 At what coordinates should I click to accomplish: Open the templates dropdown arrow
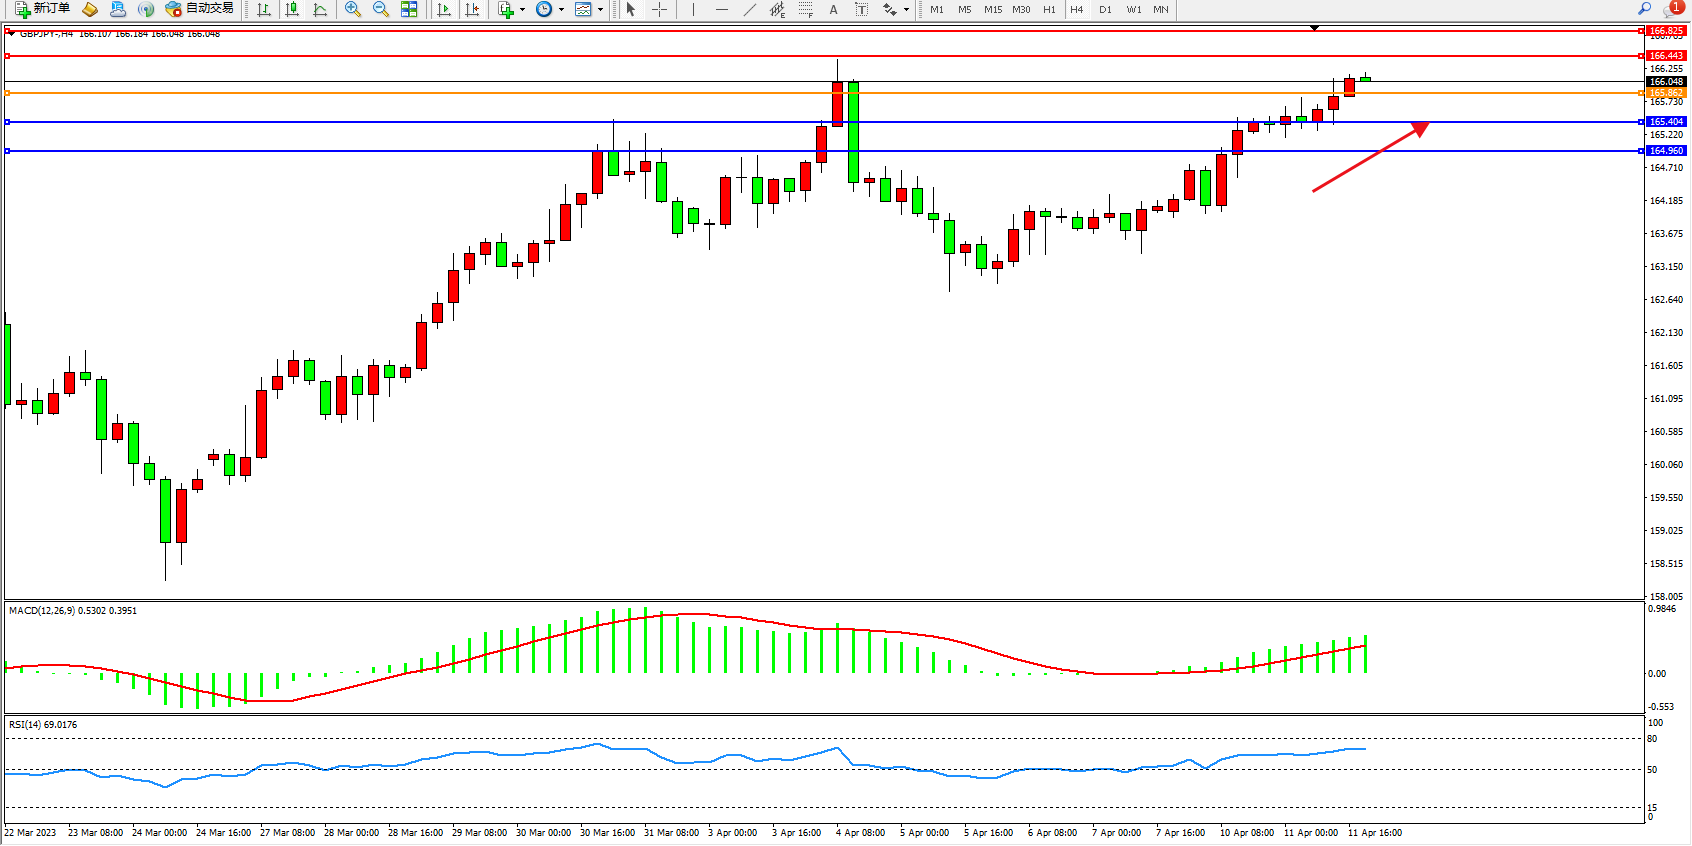coord(600,10)
